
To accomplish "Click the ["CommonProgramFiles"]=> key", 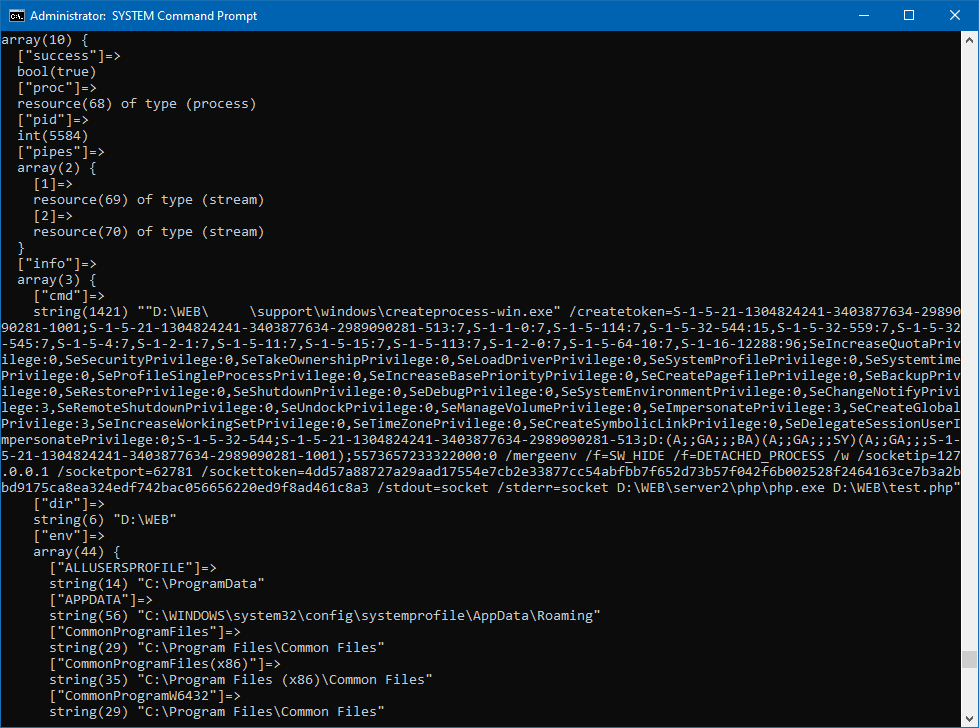I will [145, 631].
